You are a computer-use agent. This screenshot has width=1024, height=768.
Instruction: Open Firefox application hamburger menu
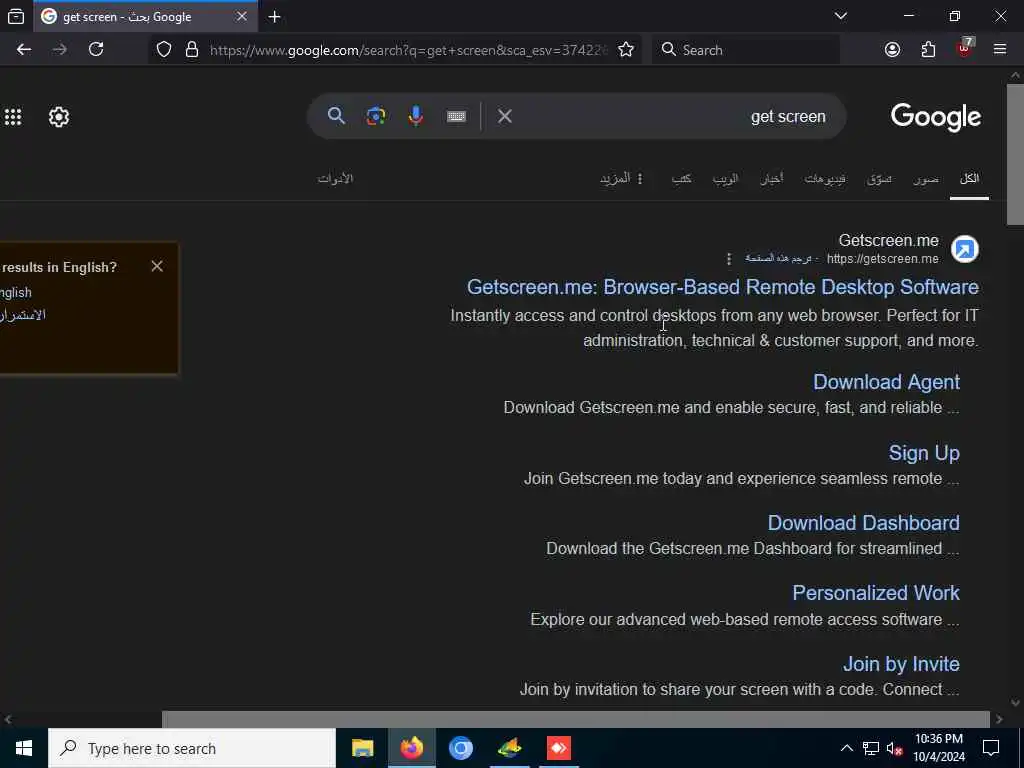click(1000, 50)
